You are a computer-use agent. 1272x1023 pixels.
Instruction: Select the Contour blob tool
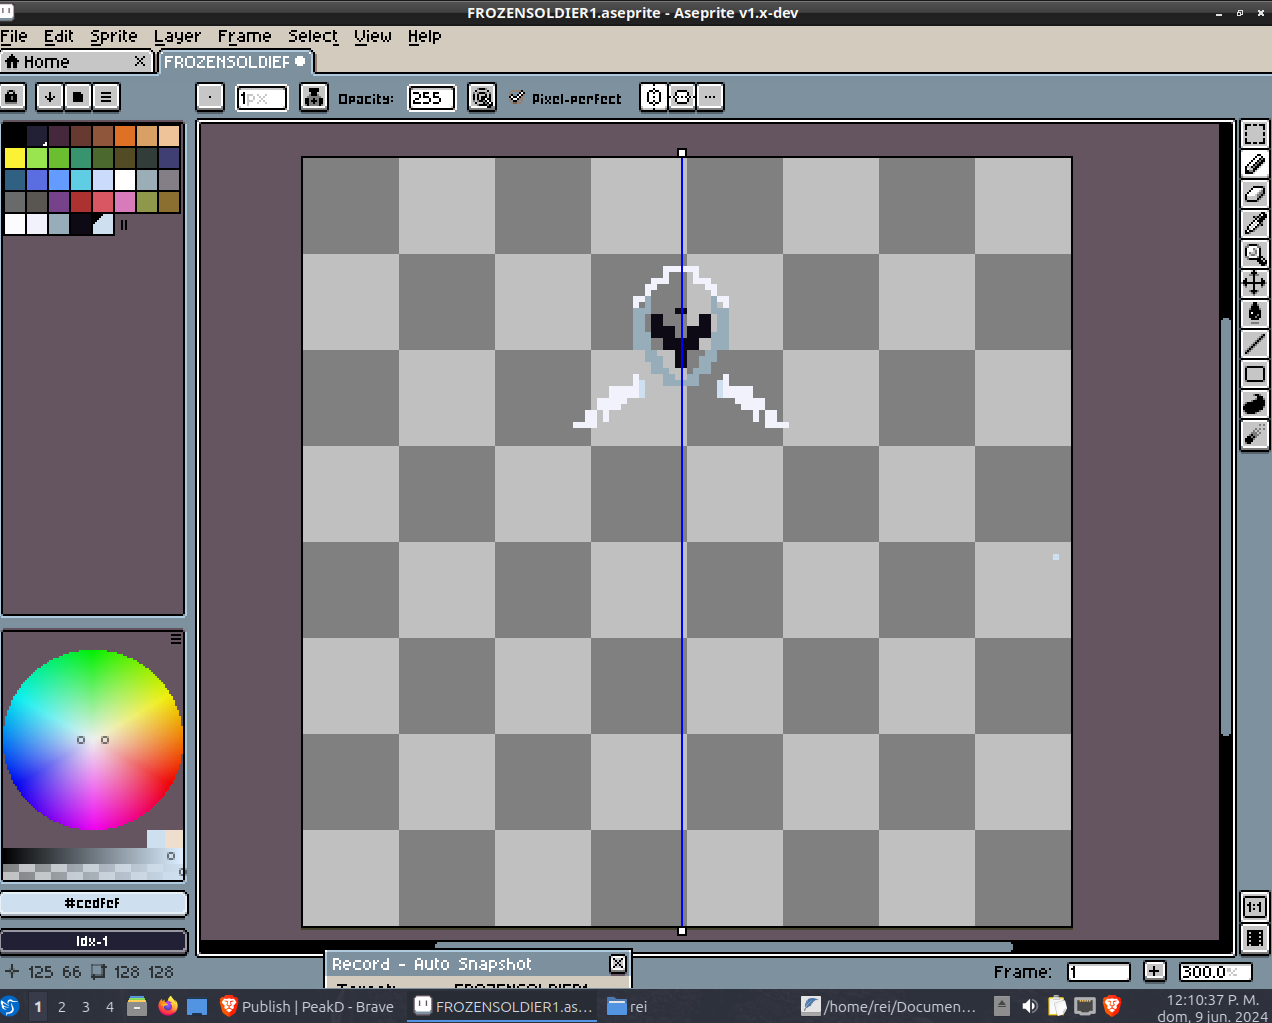coord(1255,404)
